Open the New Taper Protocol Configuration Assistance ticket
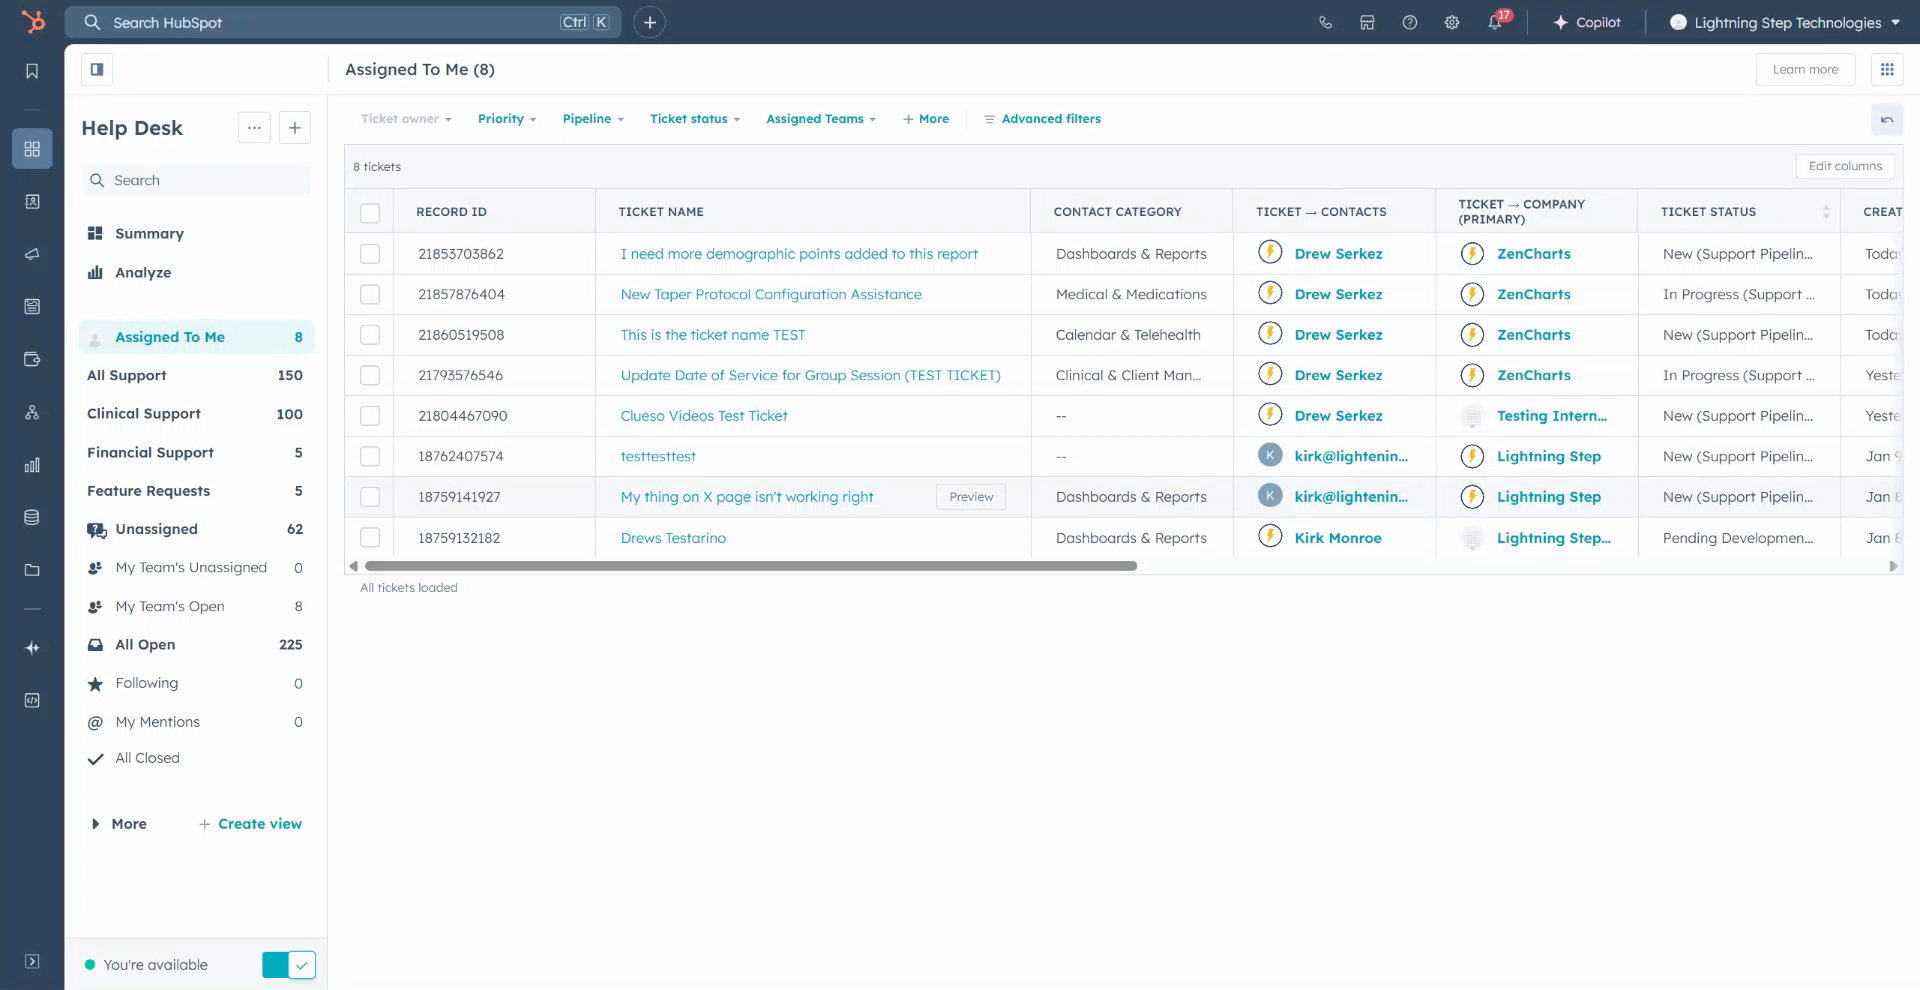Viewport: 1920px width, 990px height. (x=770, y=294)
